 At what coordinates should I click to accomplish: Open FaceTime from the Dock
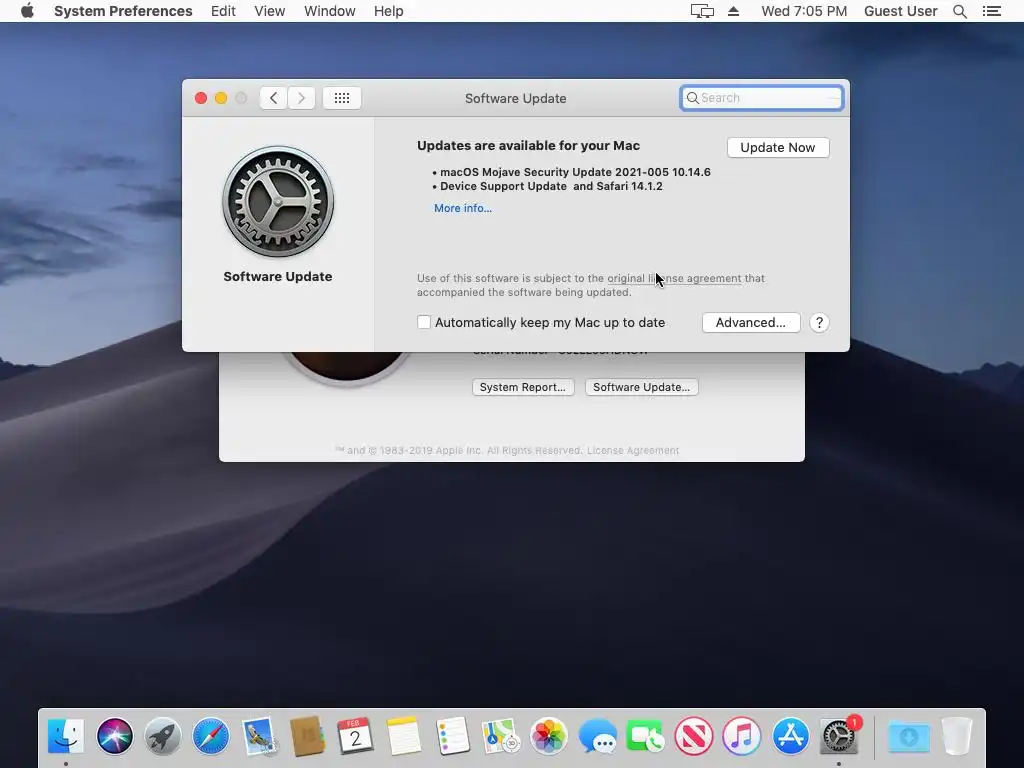[x=645, y=736]
